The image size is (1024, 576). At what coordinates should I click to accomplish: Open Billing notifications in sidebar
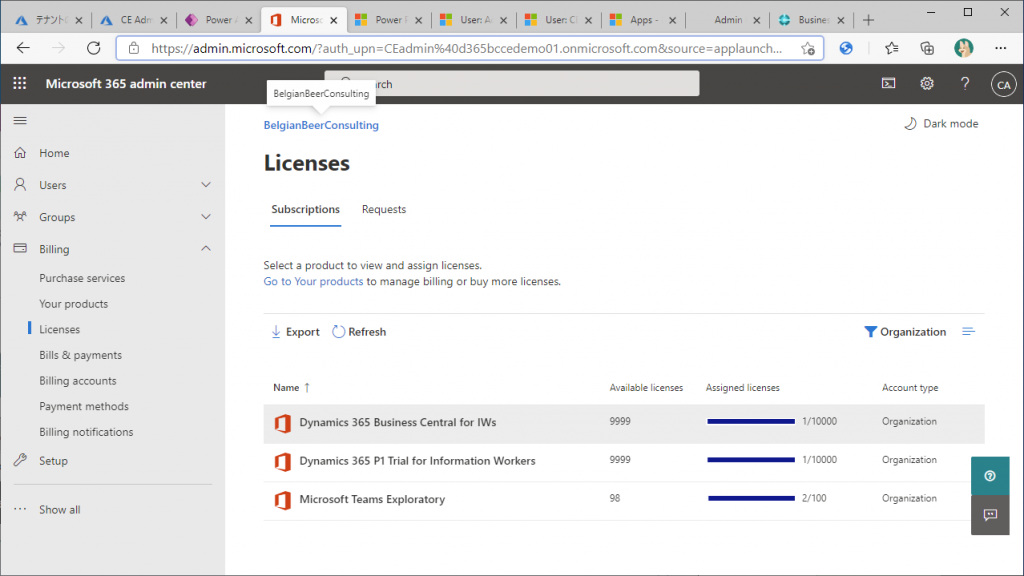click(x=86, y=432)
